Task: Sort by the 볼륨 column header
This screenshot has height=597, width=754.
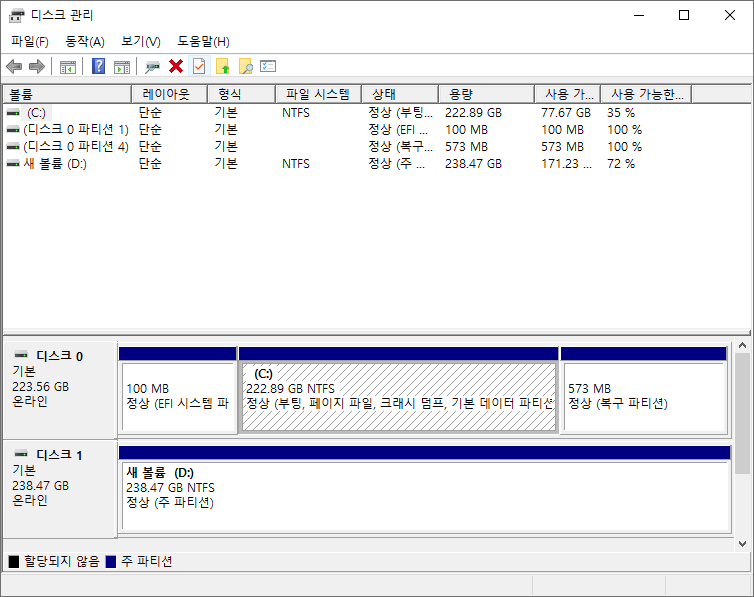Action: (67, 94)
